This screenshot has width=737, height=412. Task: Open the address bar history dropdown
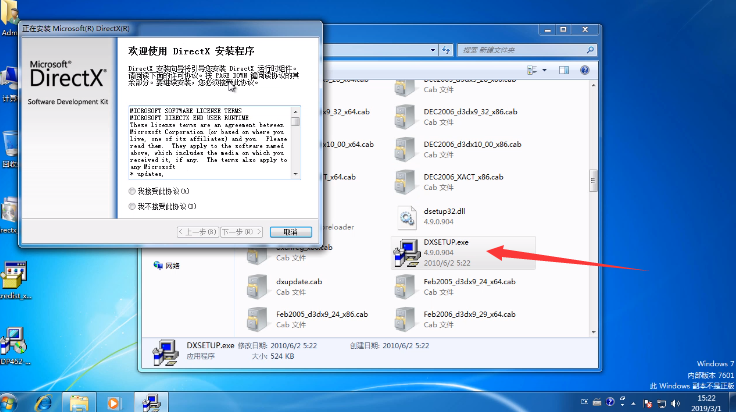click(x=432, y=50)
